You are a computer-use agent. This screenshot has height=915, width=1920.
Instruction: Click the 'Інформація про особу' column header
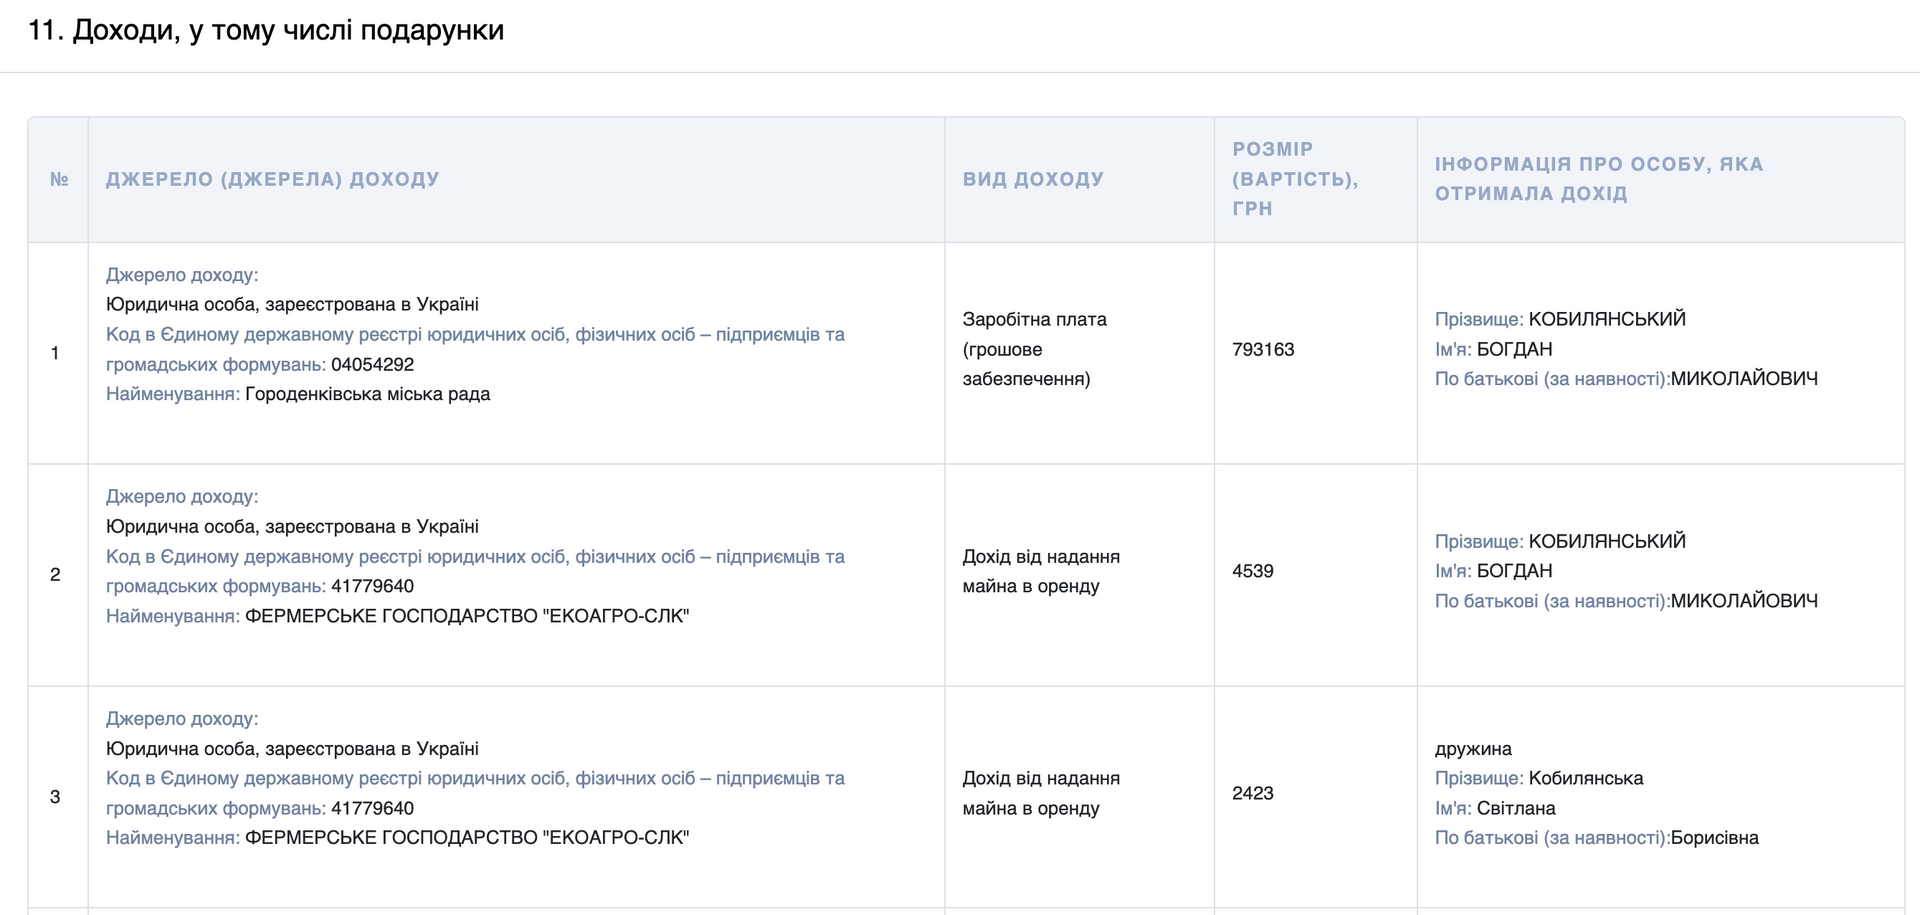coord(1598,179)
